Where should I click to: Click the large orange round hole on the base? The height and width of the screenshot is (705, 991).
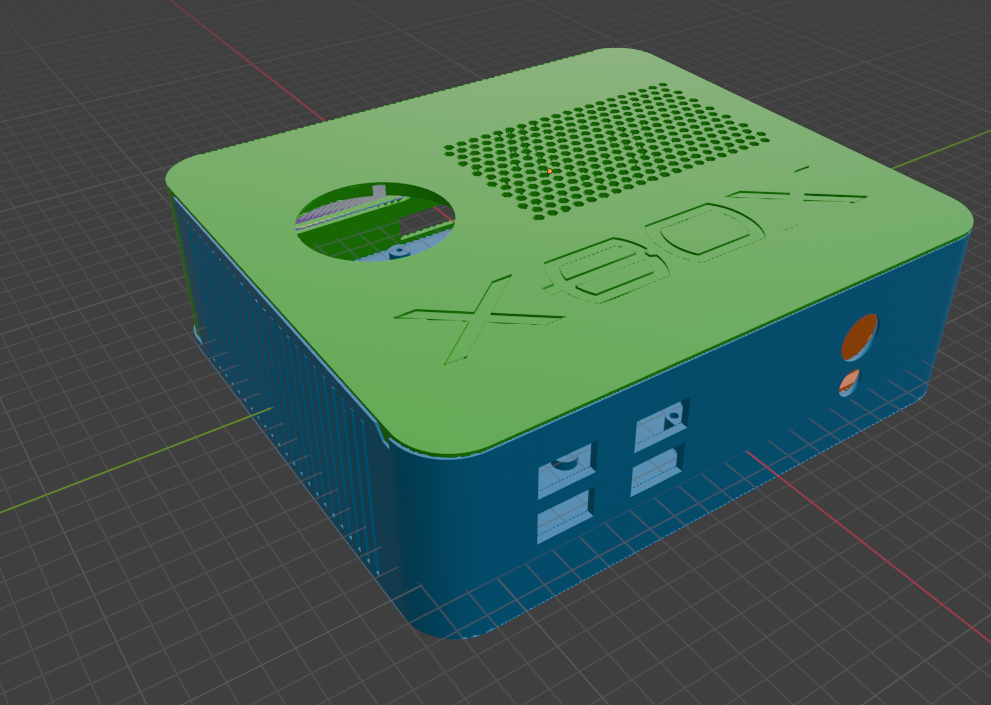pyautogui.click(x=860, y=336)
